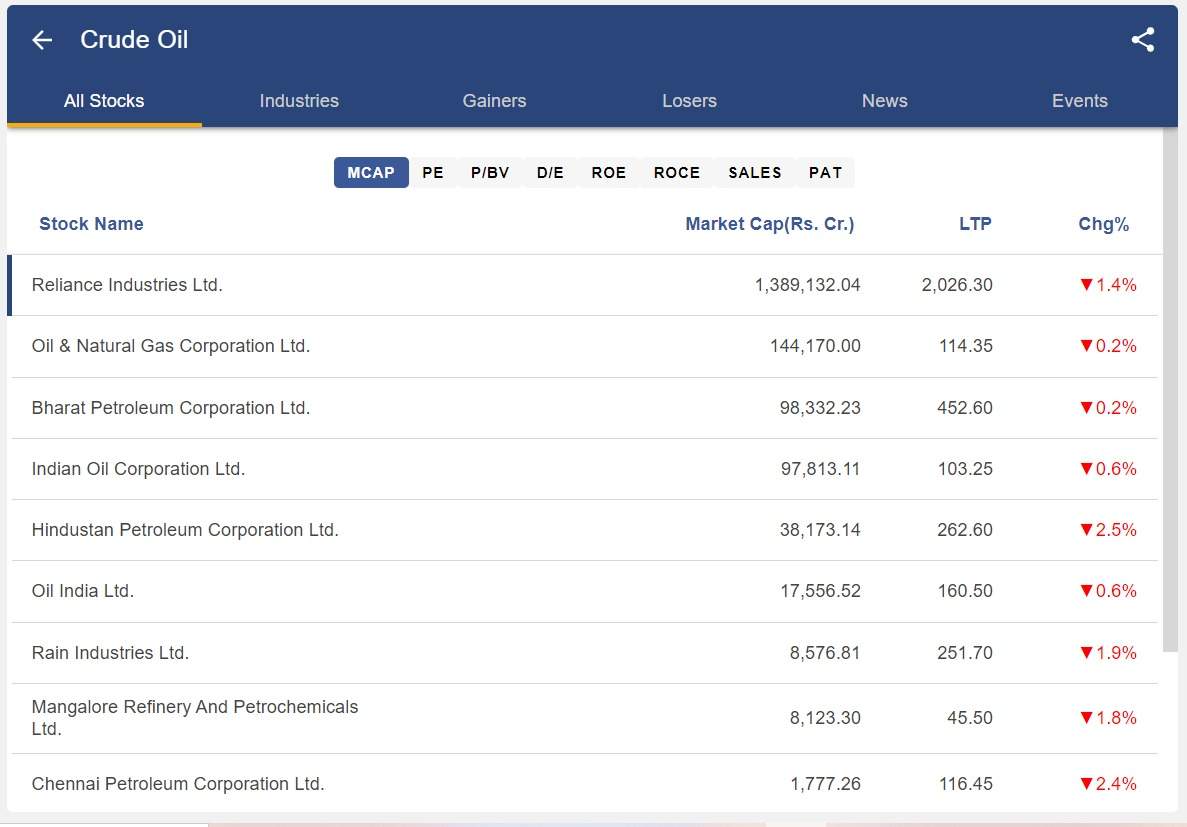The image size is (1187, 827).
Task: Select the D/E filter chip
Action: pos(550,172)
